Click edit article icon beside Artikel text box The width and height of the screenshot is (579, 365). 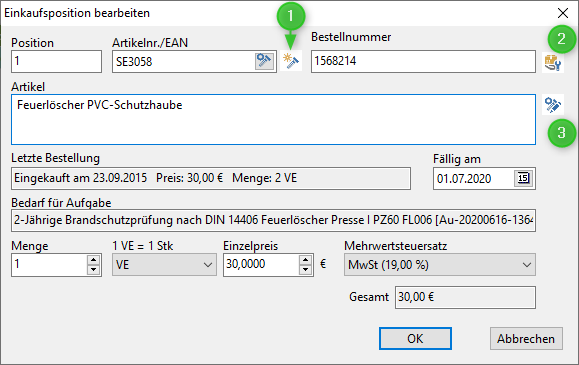pos(553,105)
